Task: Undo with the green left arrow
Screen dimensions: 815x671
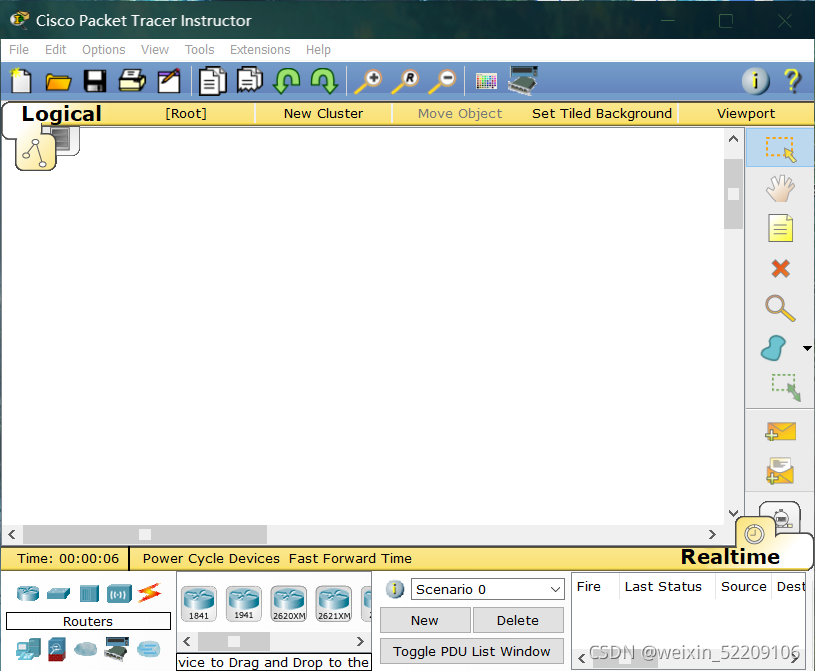Action: click(x=286, y=81)
